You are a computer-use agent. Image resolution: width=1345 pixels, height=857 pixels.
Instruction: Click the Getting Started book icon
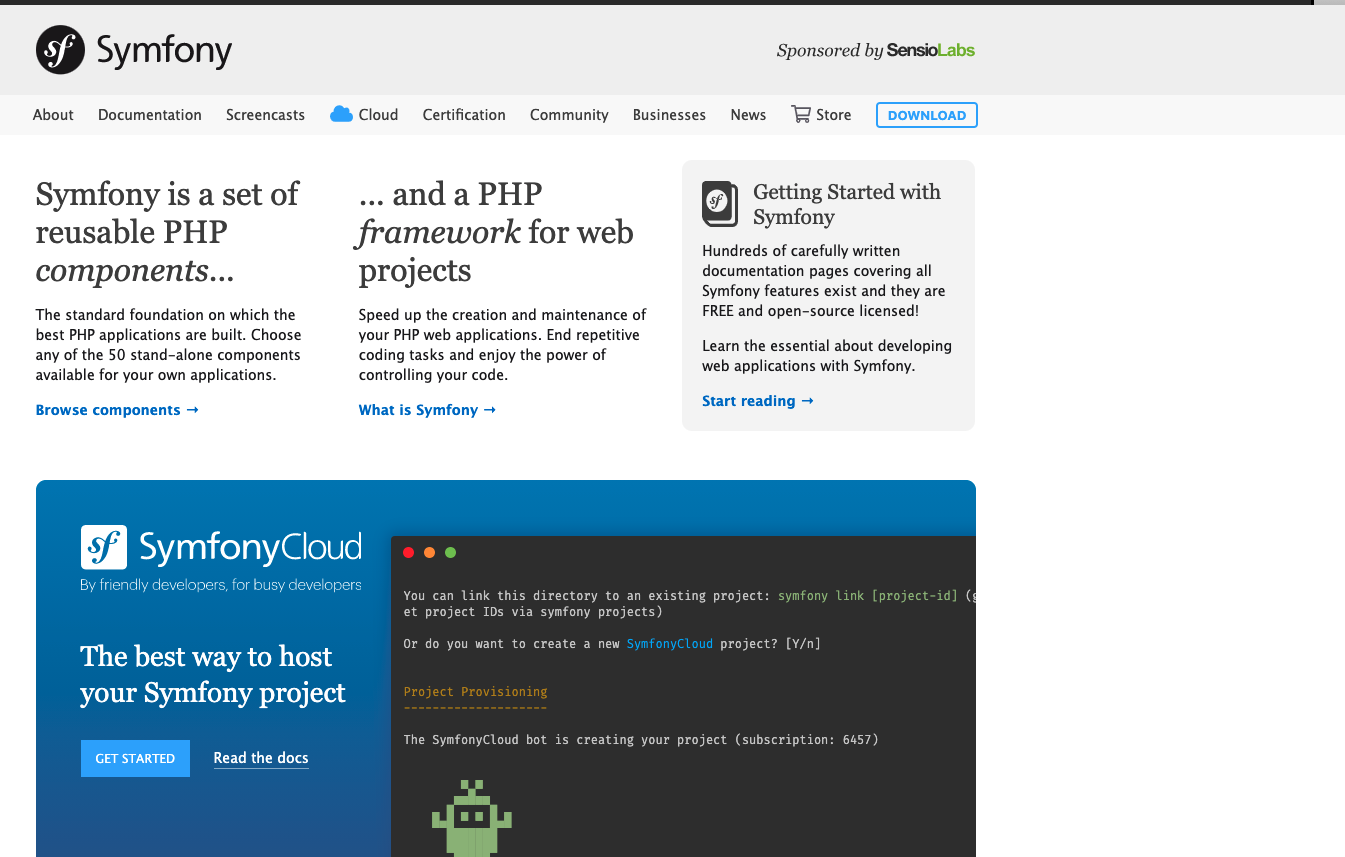point(720,204)
